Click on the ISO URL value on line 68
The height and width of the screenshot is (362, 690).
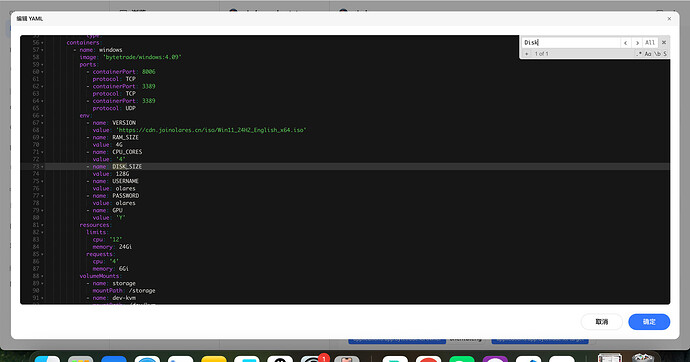click(x=211, y=130)
